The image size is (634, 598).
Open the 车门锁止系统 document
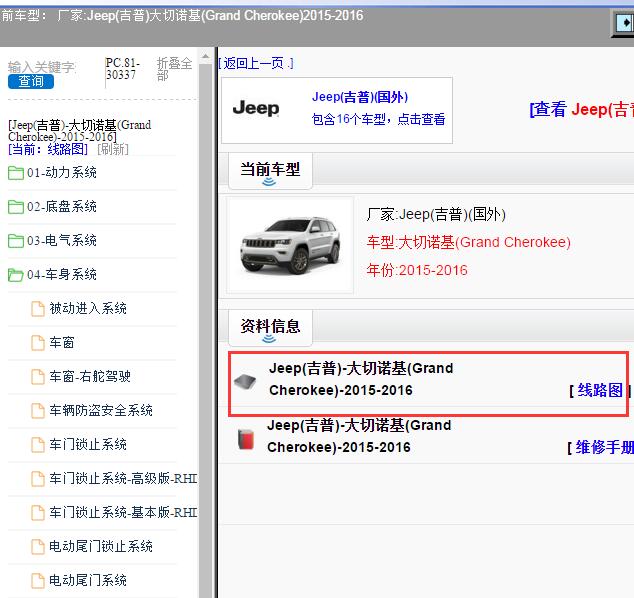click(88, 444)
